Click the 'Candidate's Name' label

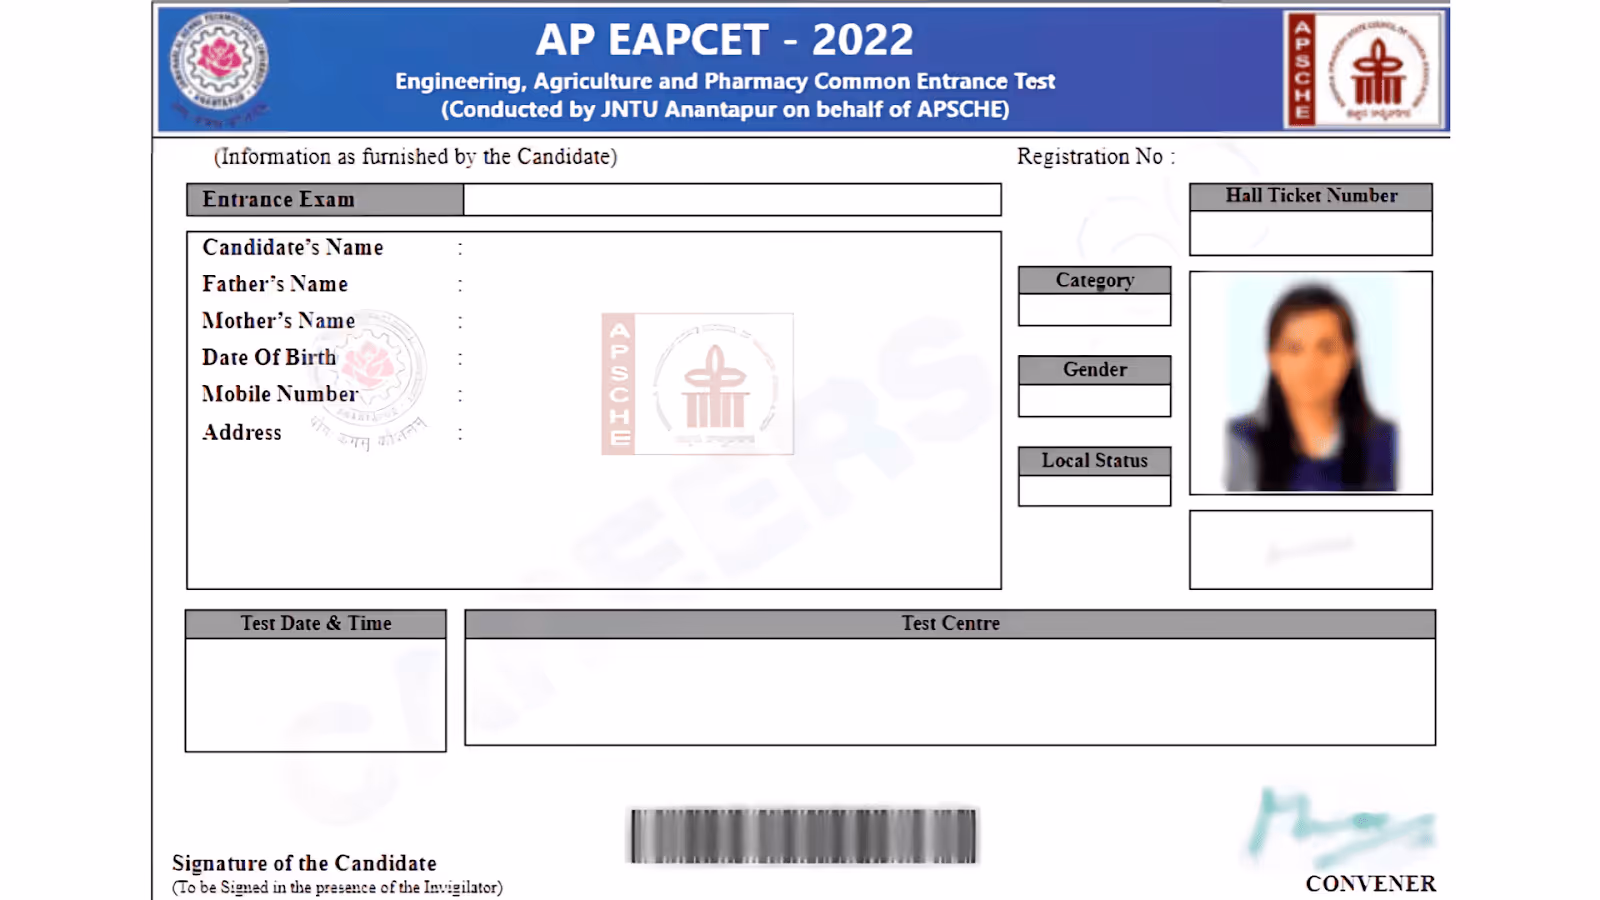coord(293,247)
